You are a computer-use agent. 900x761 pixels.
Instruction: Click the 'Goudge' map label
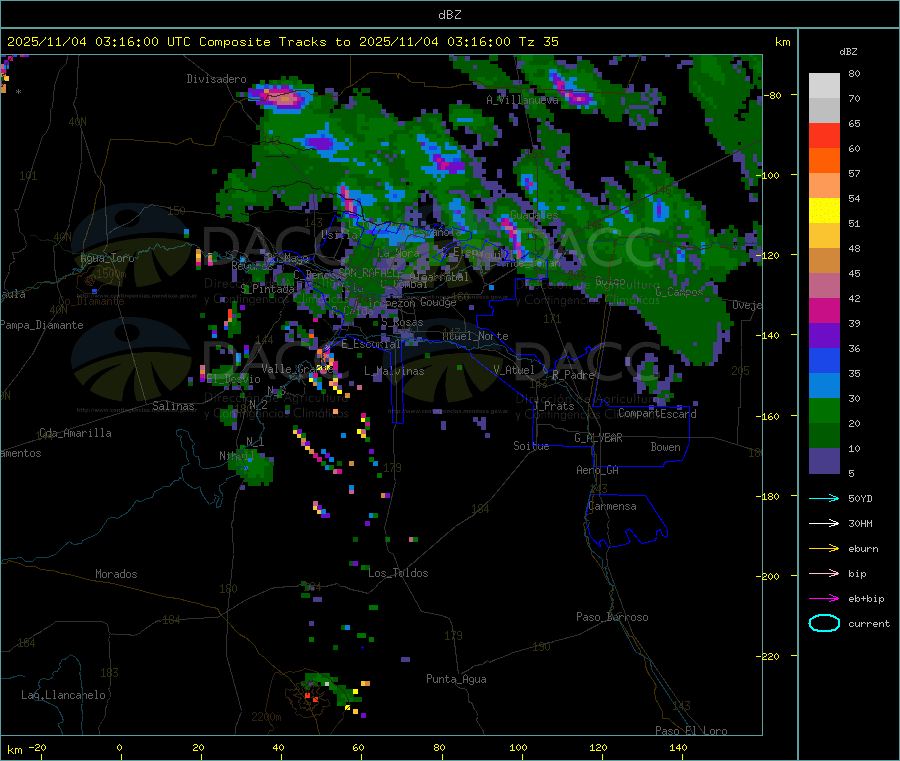tap(438, 302)
